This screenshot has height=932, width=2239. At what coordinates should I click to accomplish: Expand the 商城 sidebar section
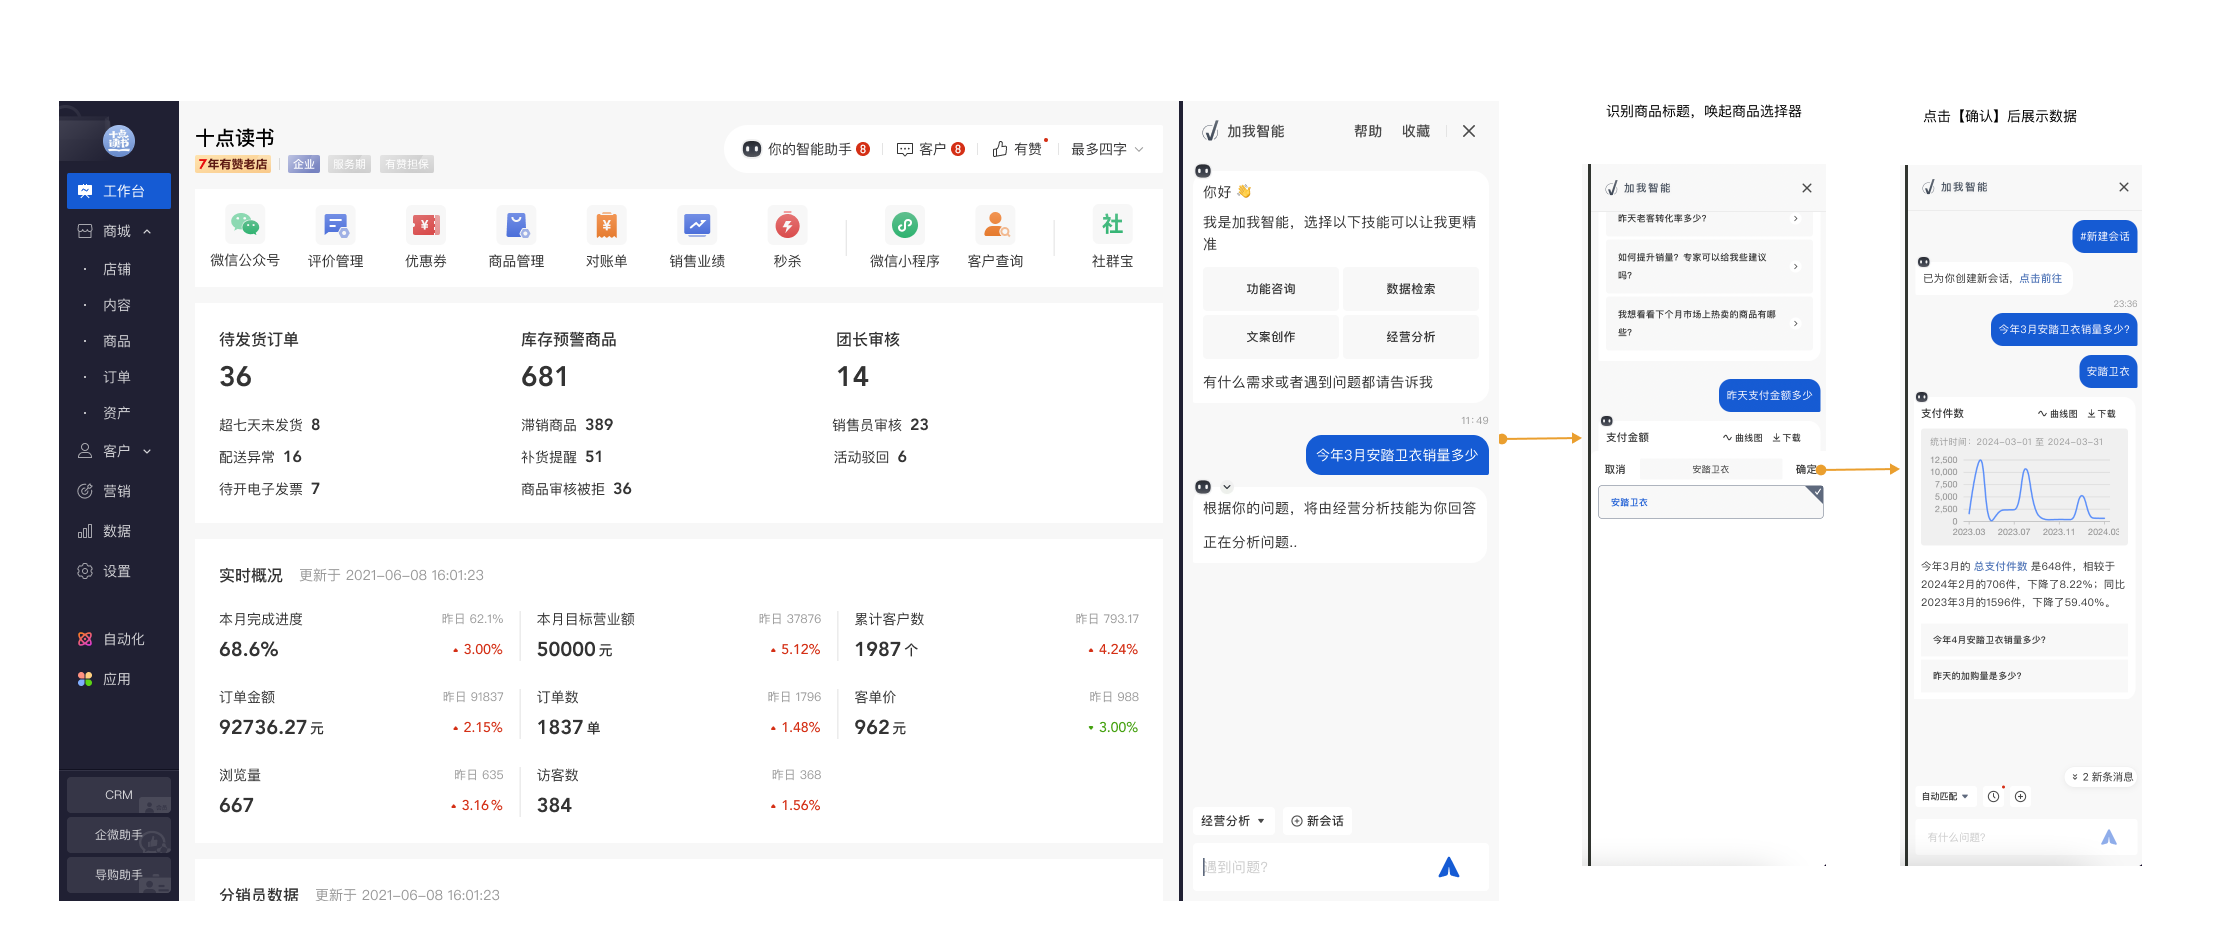click(117, 231)
